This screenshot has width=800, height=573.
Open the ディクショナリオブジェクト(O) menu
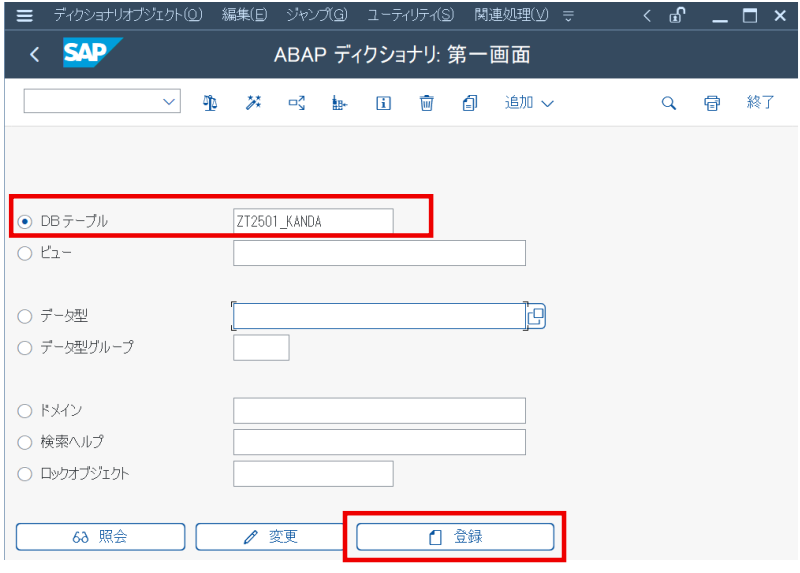point(128,15)
